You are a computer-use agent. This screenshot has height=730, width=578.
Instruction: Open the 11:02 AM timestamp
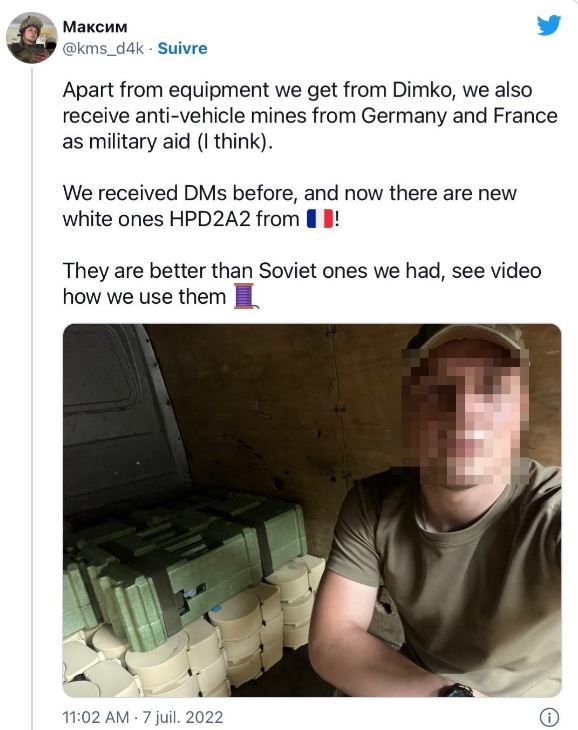[x=96, y=717]
